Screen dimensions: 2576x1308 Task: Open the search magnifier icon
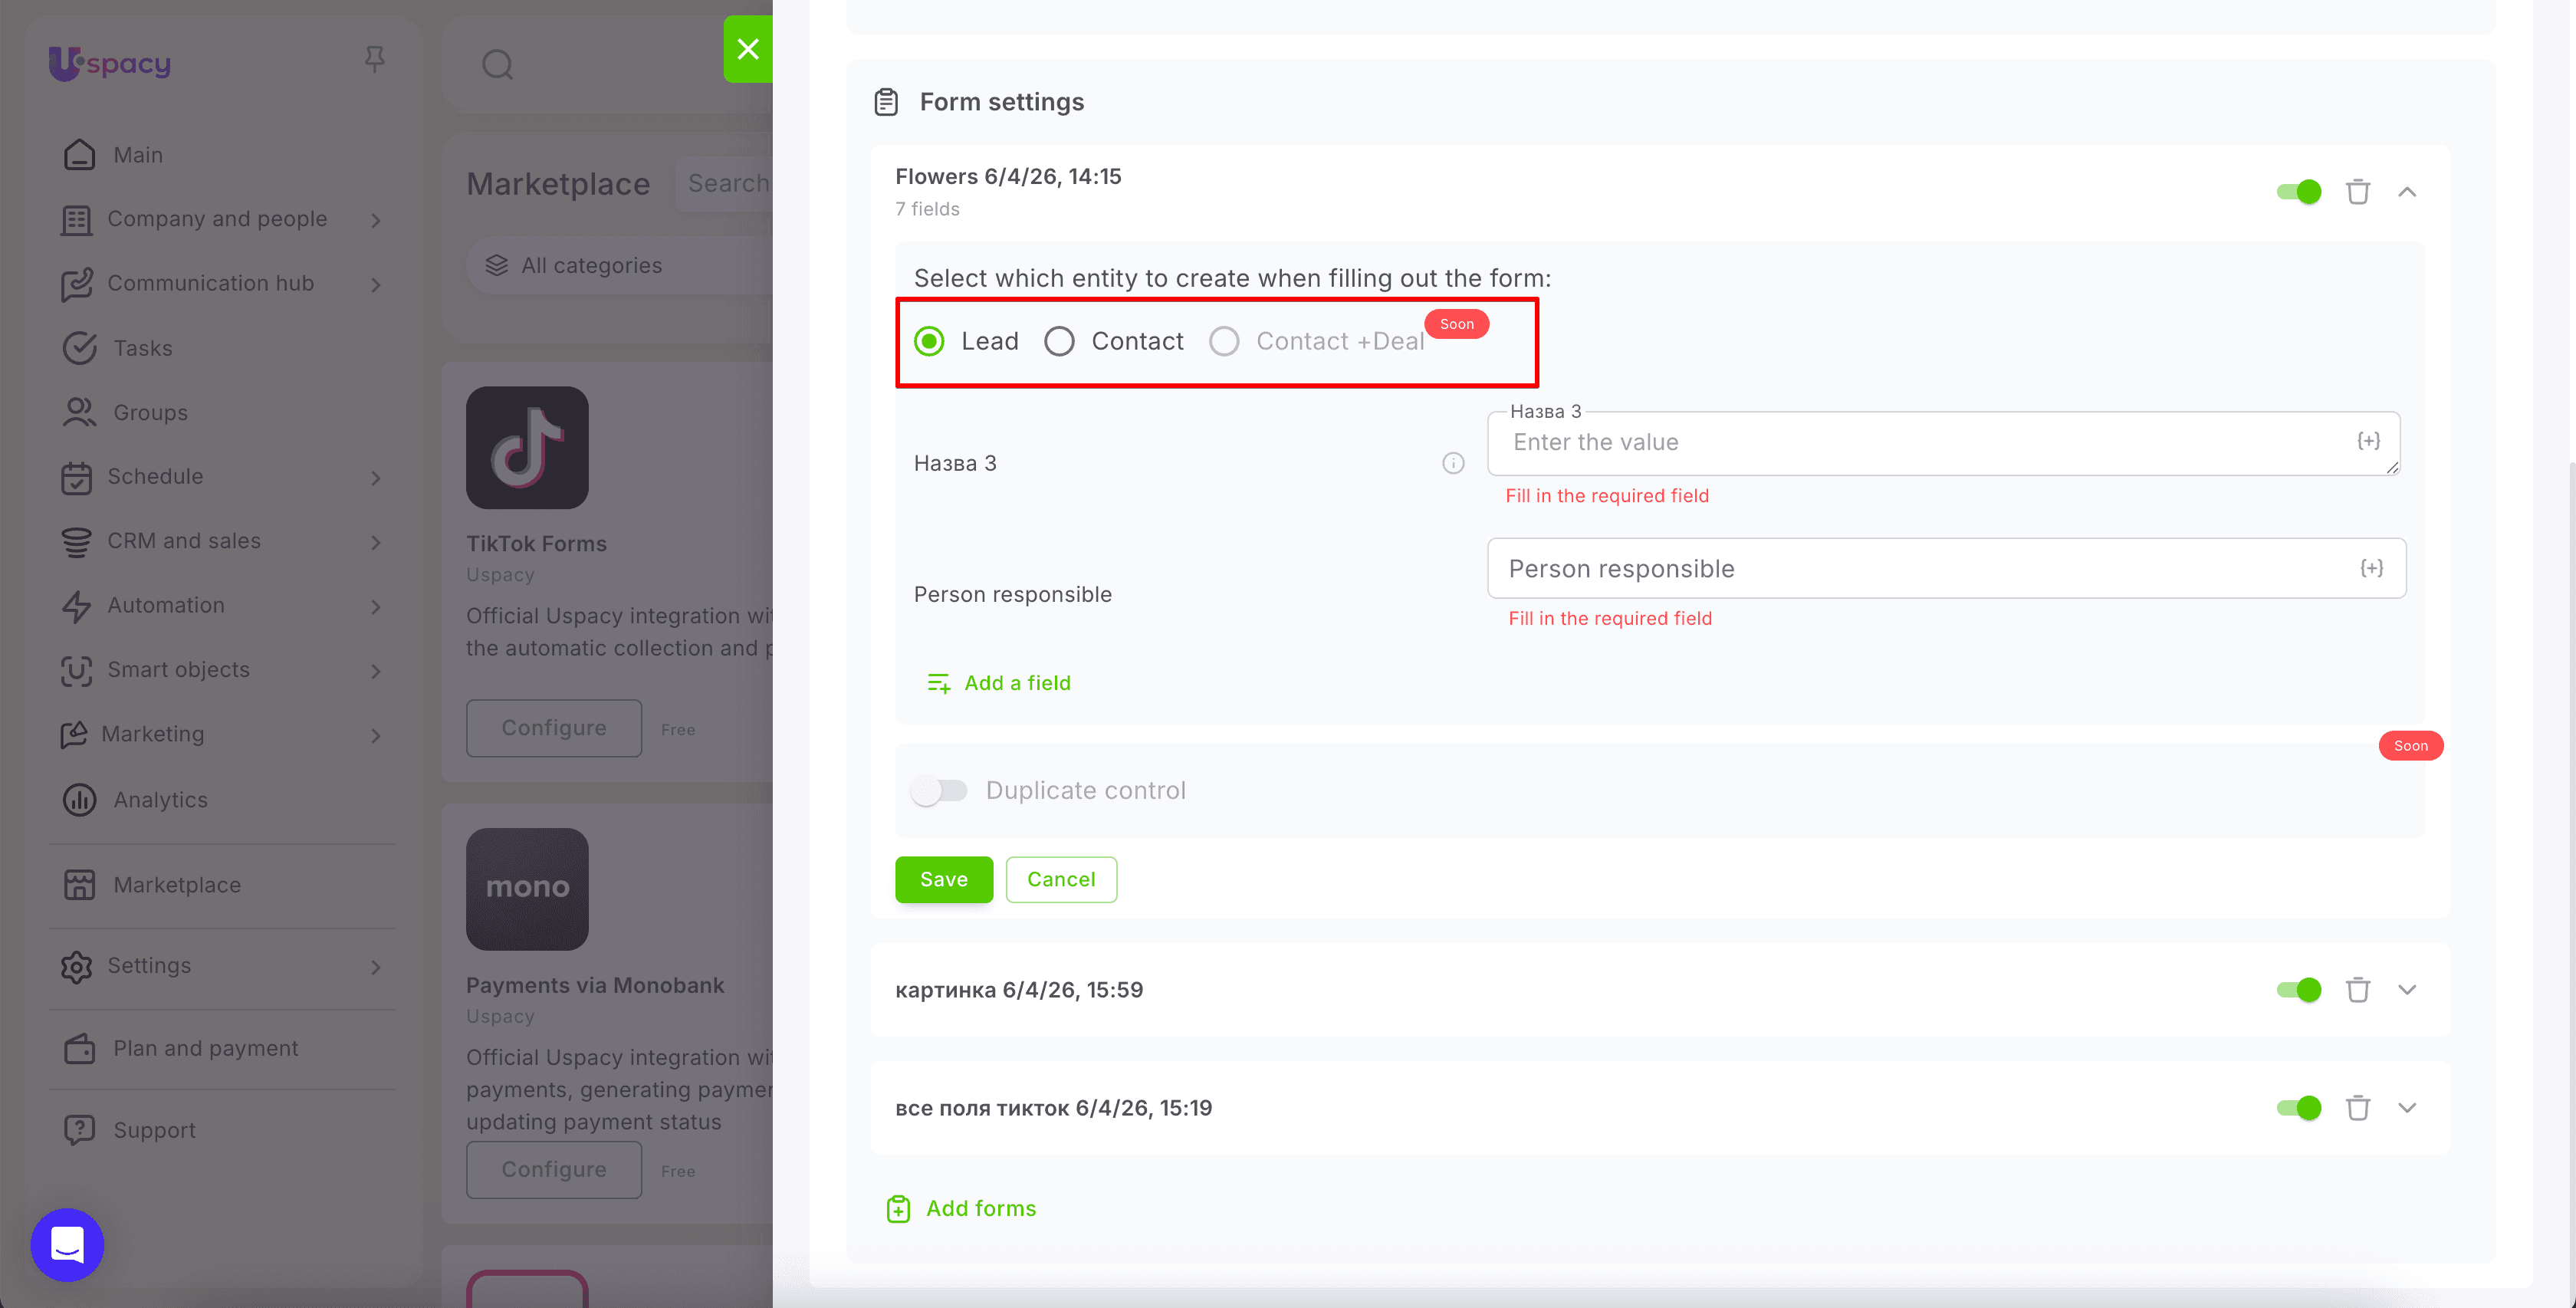pyautogui.click(x=497, y=65)
